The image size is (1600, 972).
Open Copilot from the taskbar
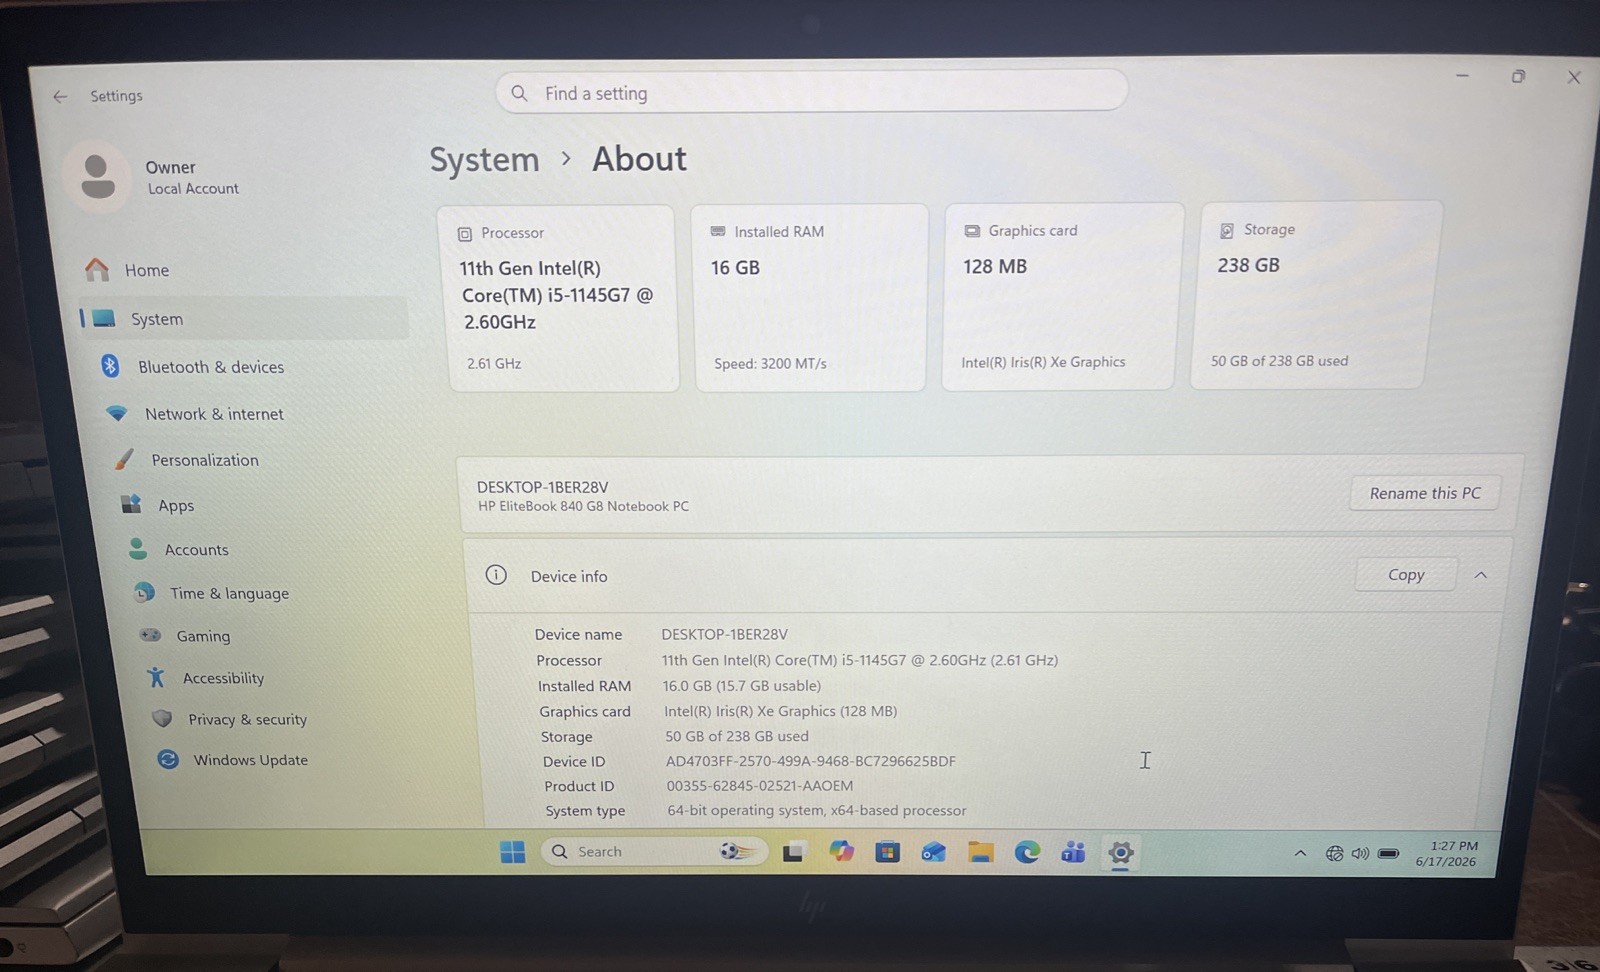pyautogui.click(x=841, y=851)
